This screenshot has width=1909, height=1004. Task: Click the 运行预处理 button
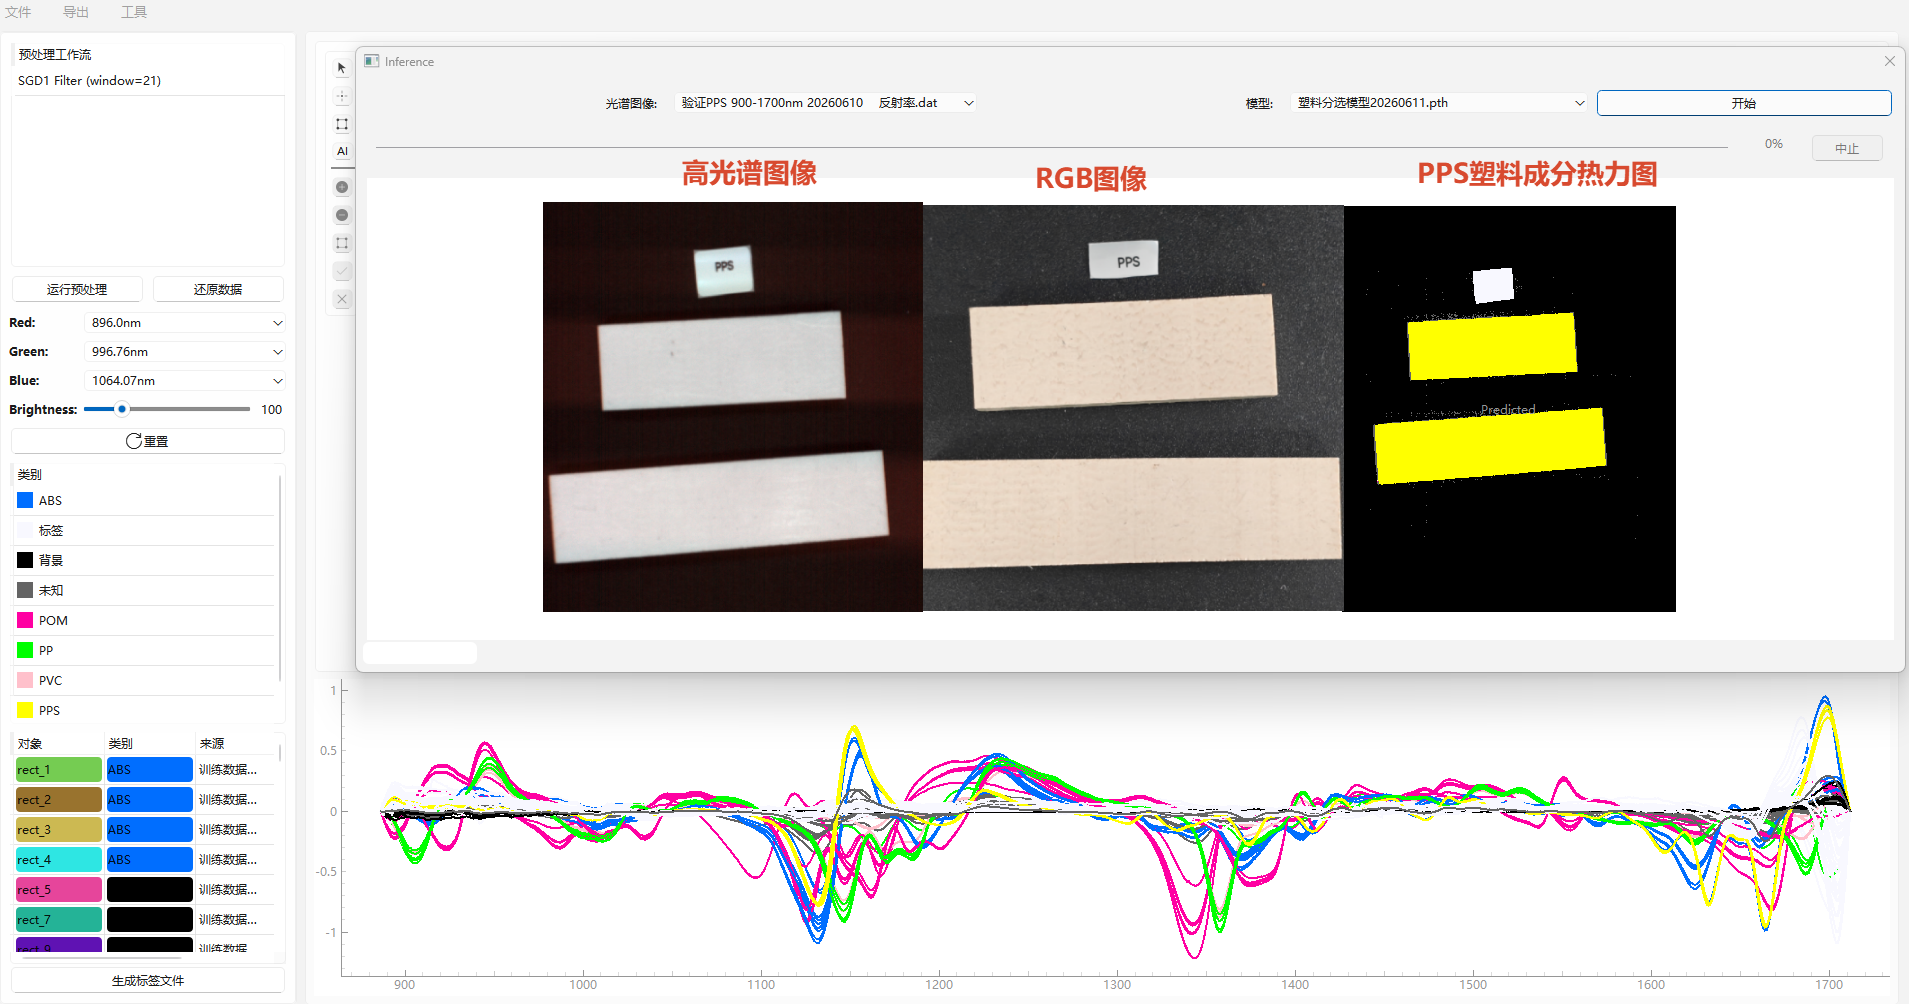(77, 289)
